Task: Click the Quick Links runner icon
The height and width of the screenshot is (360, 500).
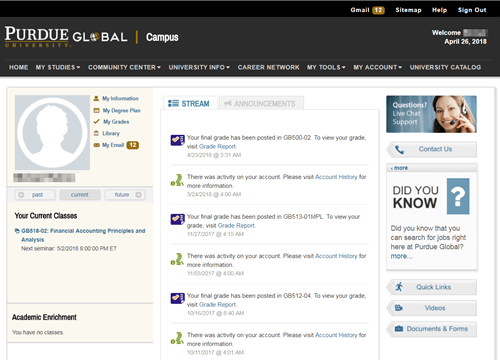Action: pos(399,287)
